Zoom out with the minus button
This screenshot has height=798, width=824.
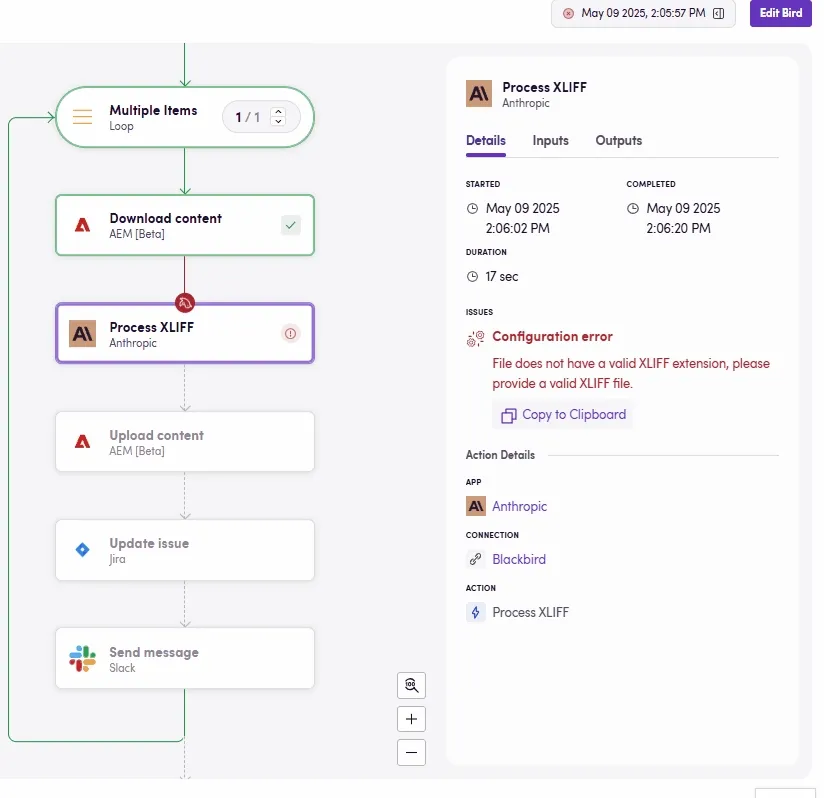(411, 752)
